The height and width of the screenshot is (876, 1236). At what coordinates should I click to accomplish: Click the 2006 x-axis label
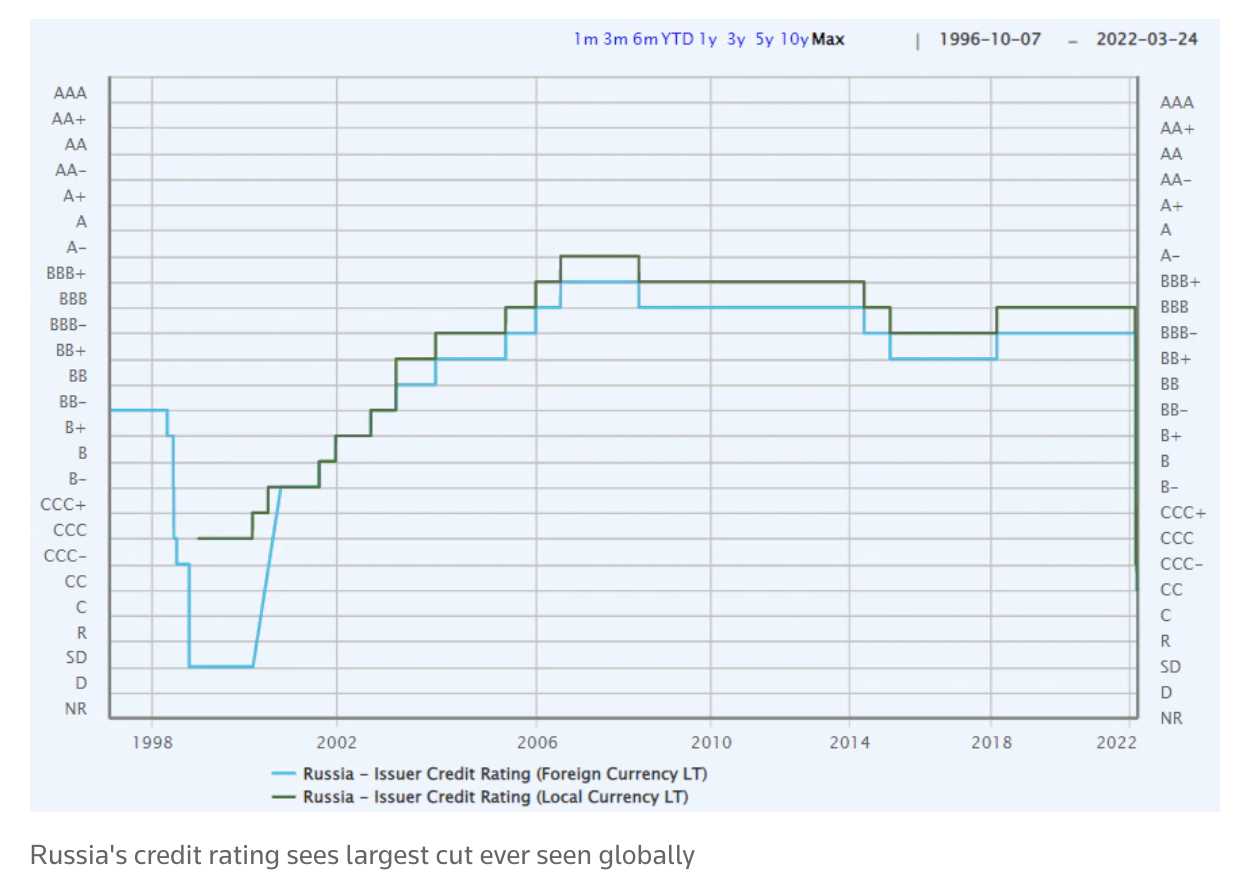click(536, 742)
